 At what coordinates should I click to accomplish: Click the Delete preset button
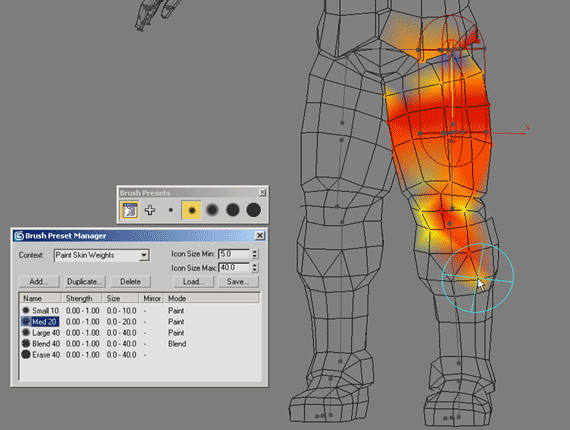click(131, 281)
